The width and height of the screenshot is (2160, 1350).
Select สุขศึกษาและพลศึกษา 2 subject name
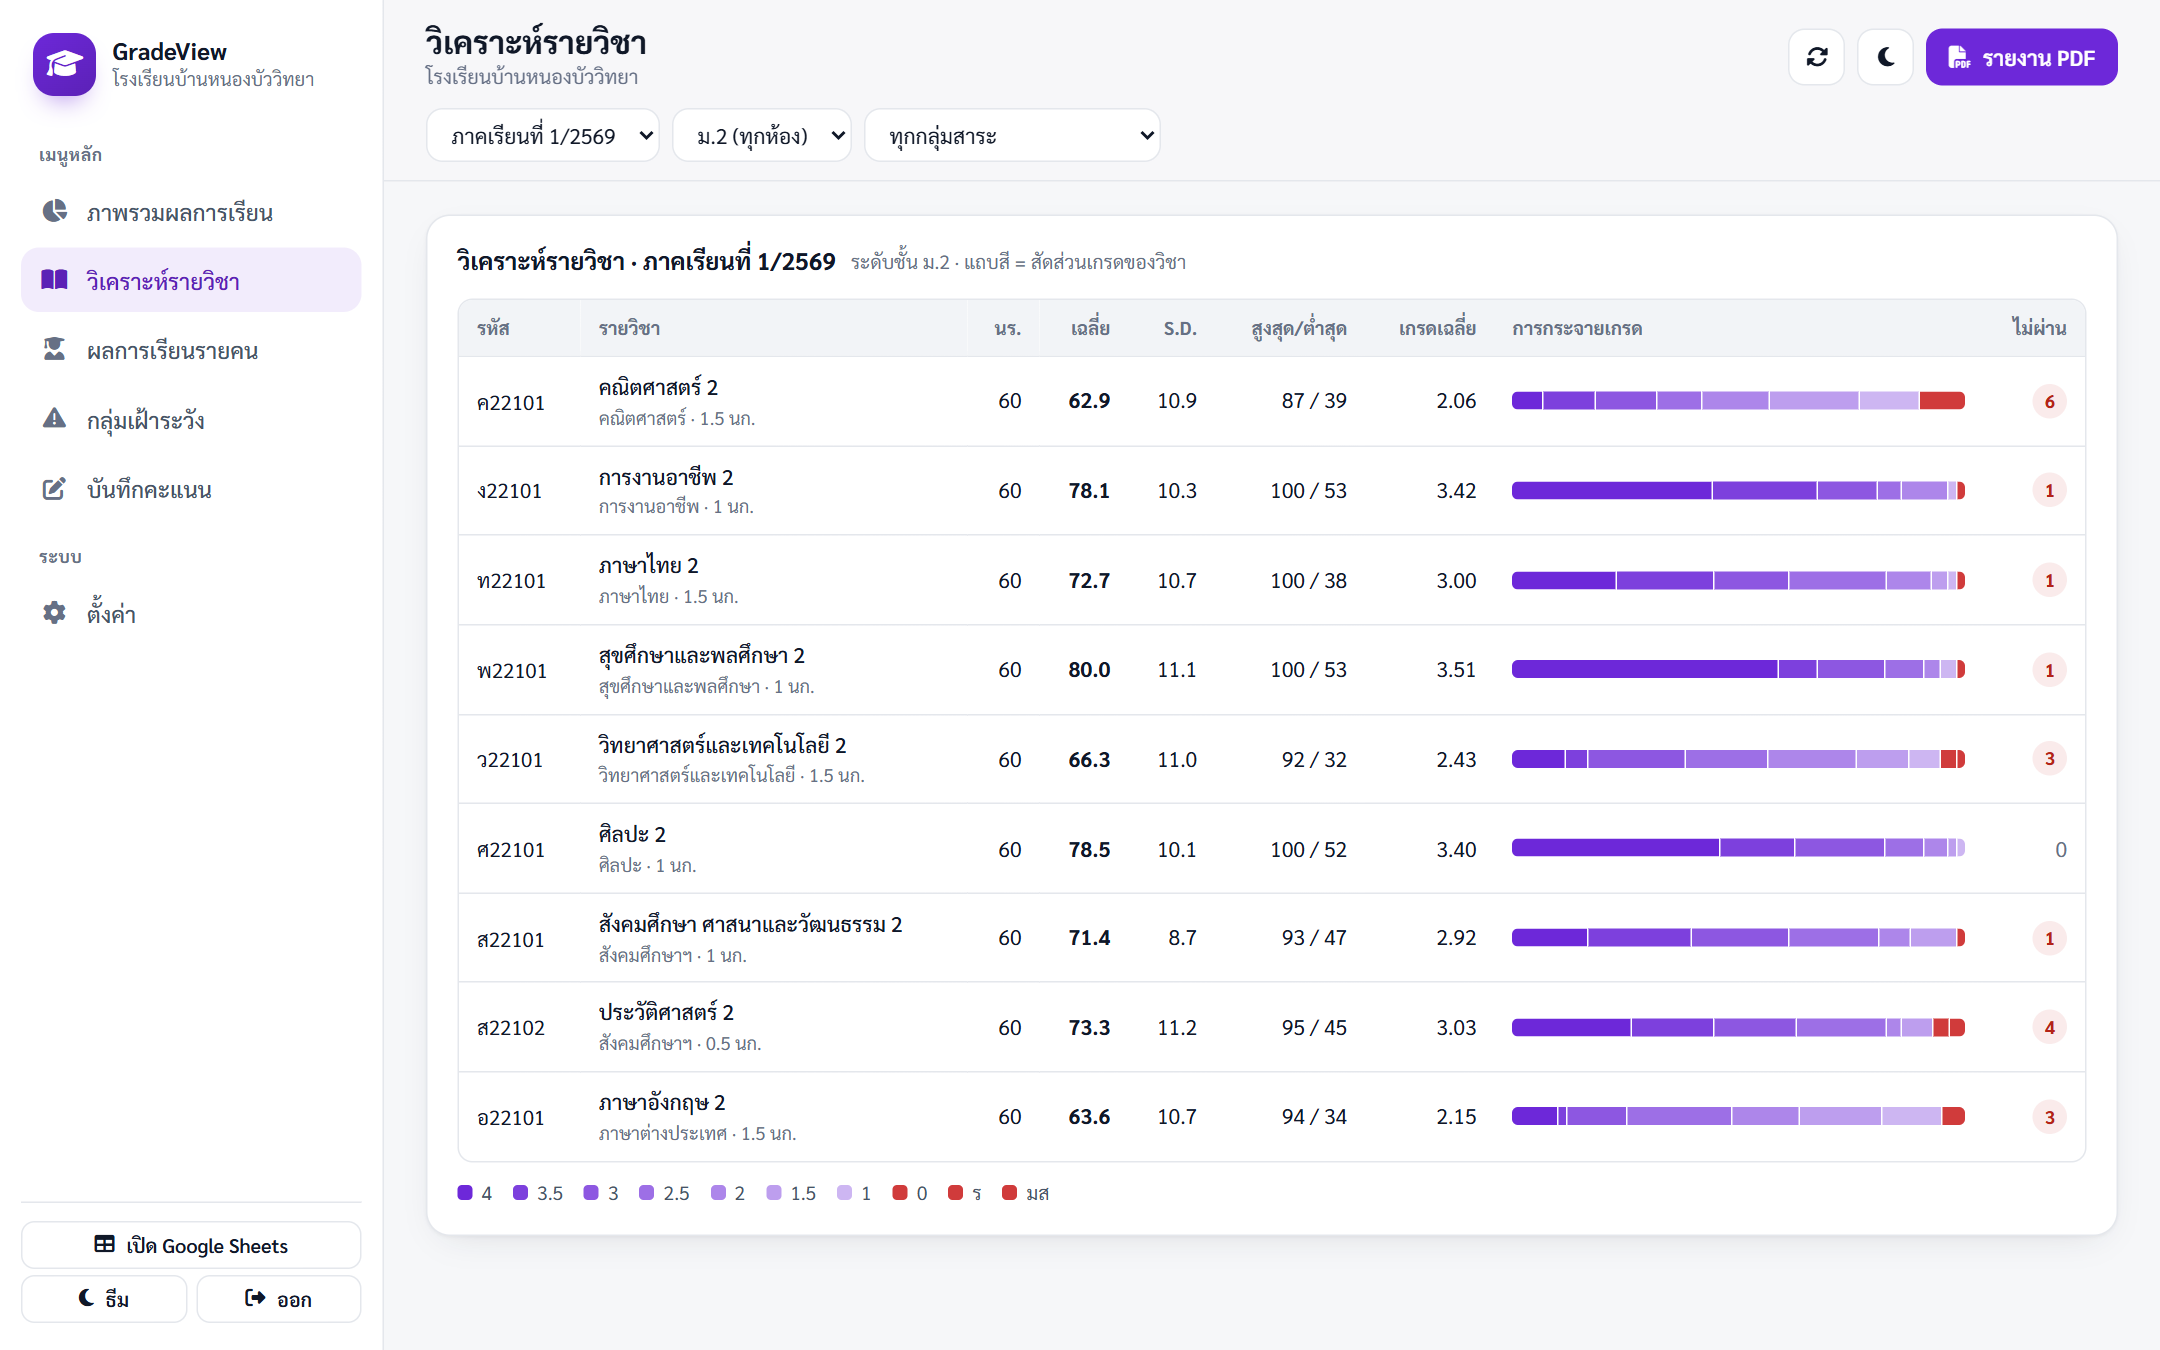(x=701, y=655)
